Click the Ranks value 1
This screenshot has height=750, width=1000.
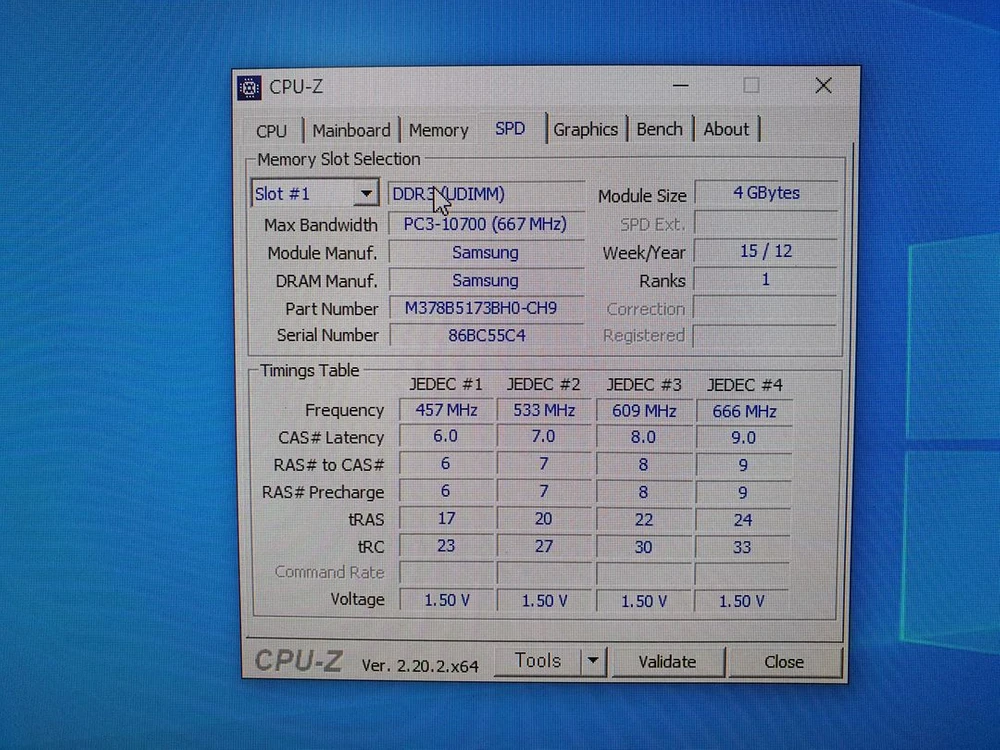[x=765, y=279]
